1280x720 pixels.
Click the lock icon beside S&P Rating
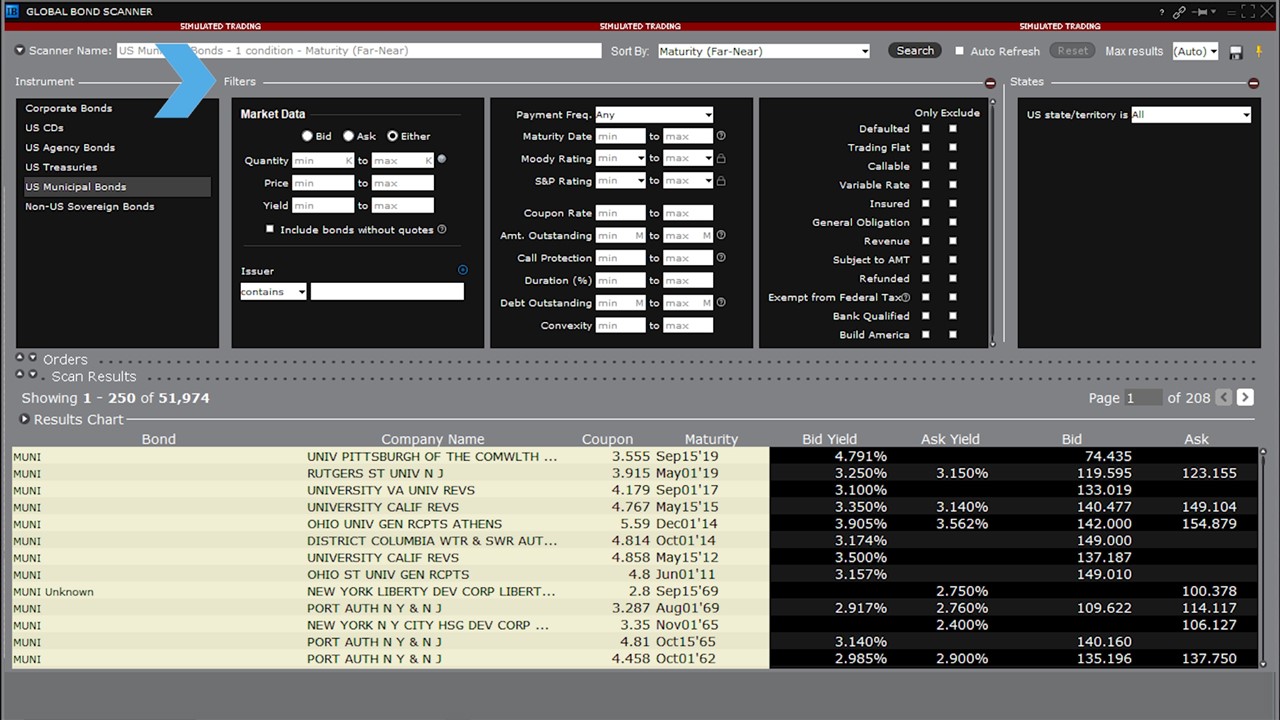pos(721,181)
